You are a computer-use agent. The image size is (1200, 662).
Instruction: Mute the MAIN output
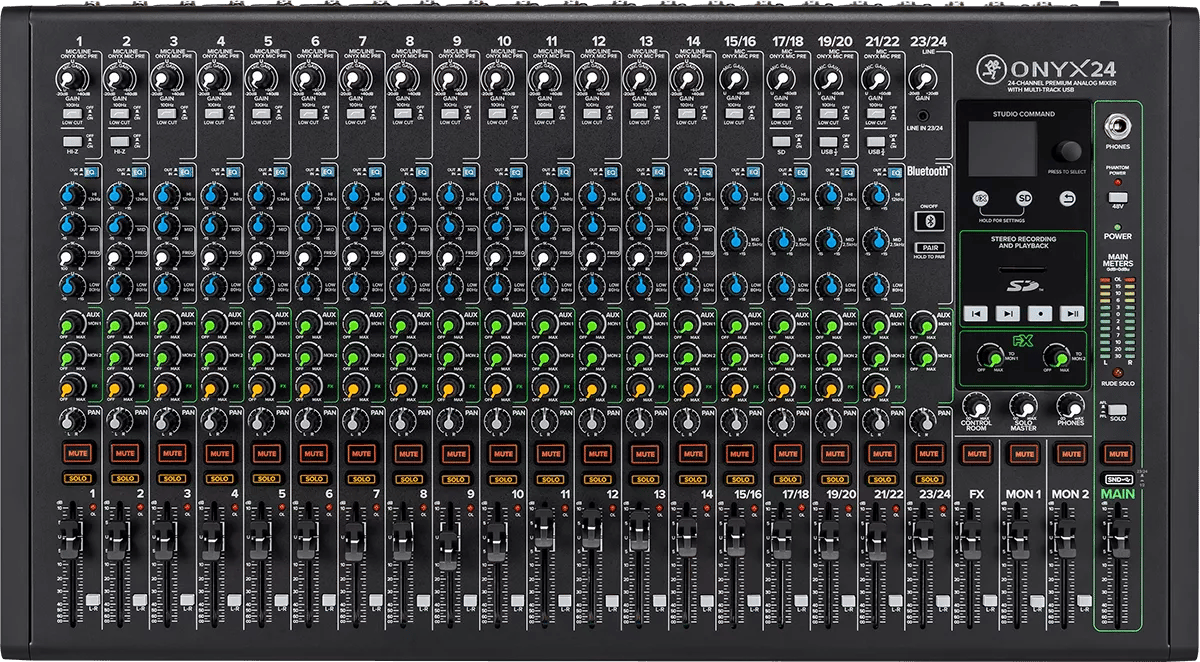point(1116,453)
